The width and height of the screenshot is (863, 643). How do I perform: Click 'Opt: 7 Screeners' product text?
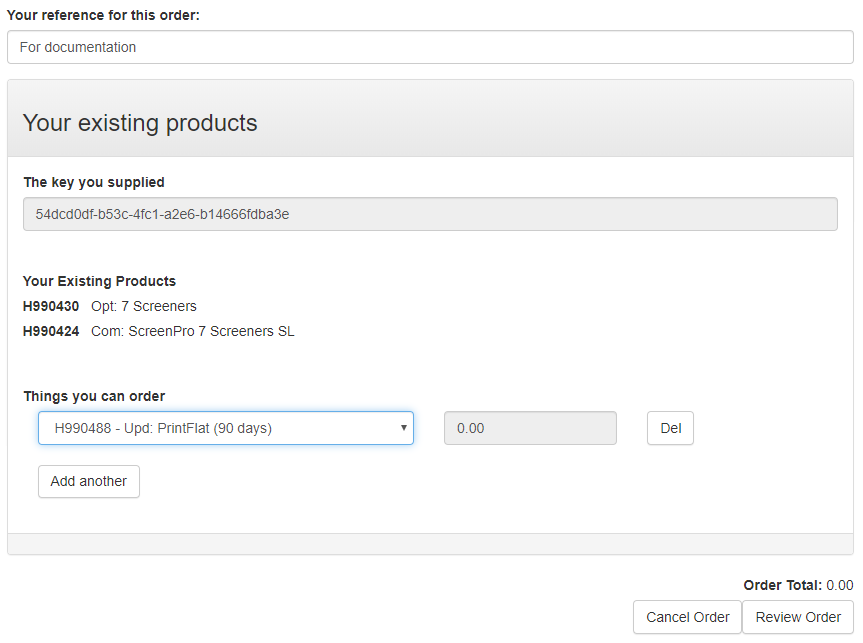point(144,306)
